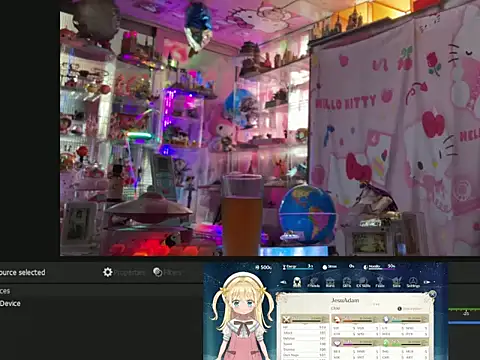Click the JesuAdam character name
This screenshot has height=360, width=480.
(345, 300)
